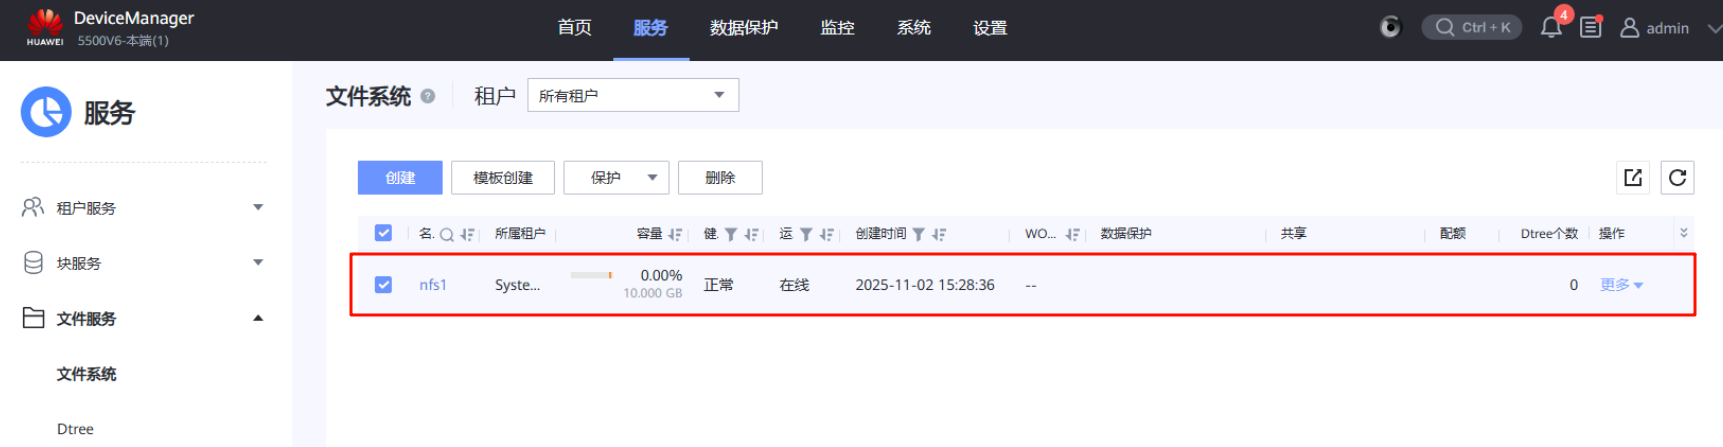Viewport: 1723px width, 447px height.
Task: Open the 租户 tenant dropdown
Action: 632,95
